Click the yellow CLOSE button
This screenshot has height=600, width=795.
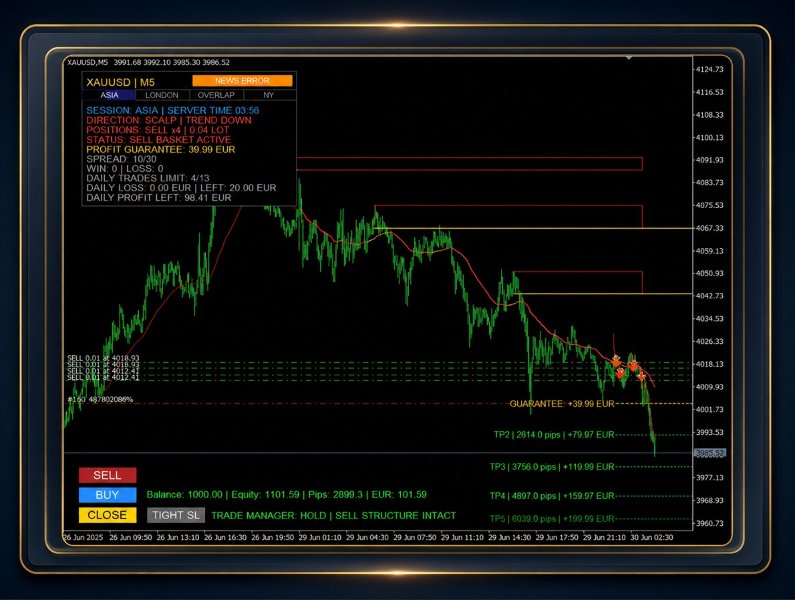107,515
